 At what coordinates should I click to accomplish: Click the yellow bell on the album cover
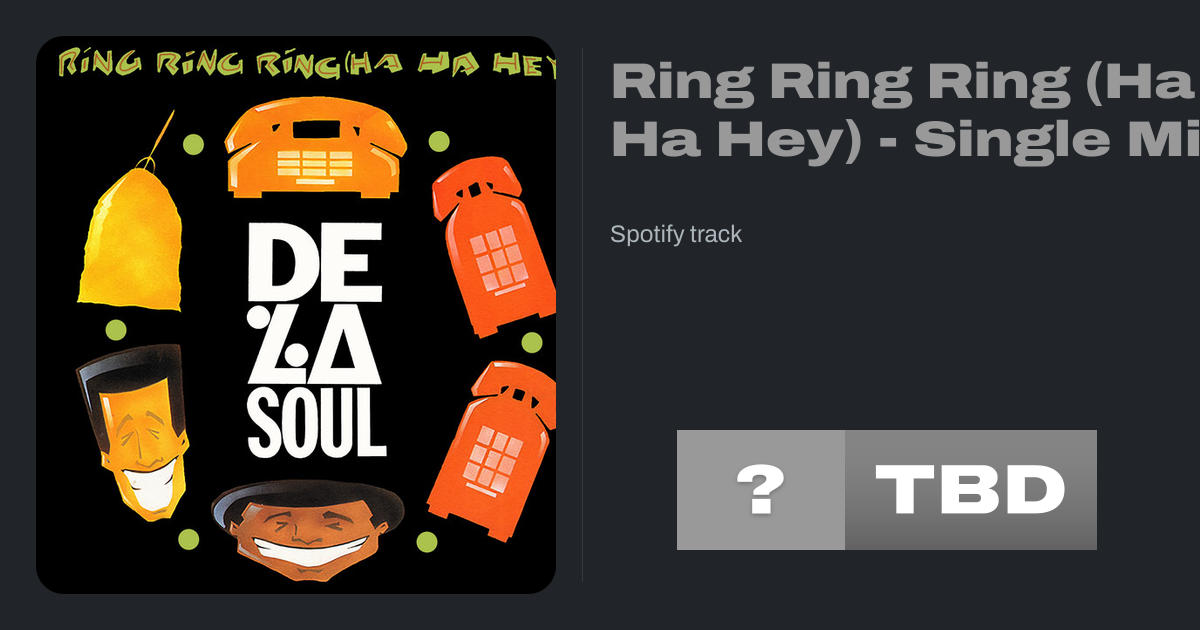tap(130, 235)
